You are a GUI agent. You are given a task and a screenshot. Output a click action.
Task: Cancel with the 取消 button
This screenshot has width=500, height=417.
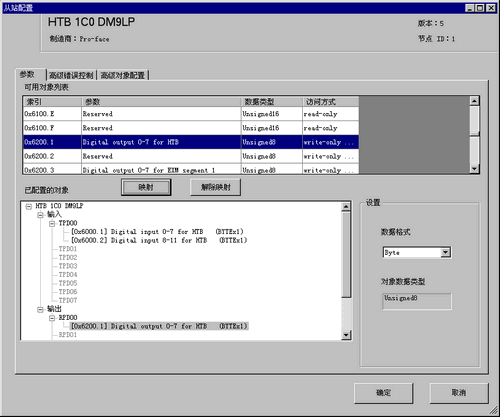[x=459, y=393]
